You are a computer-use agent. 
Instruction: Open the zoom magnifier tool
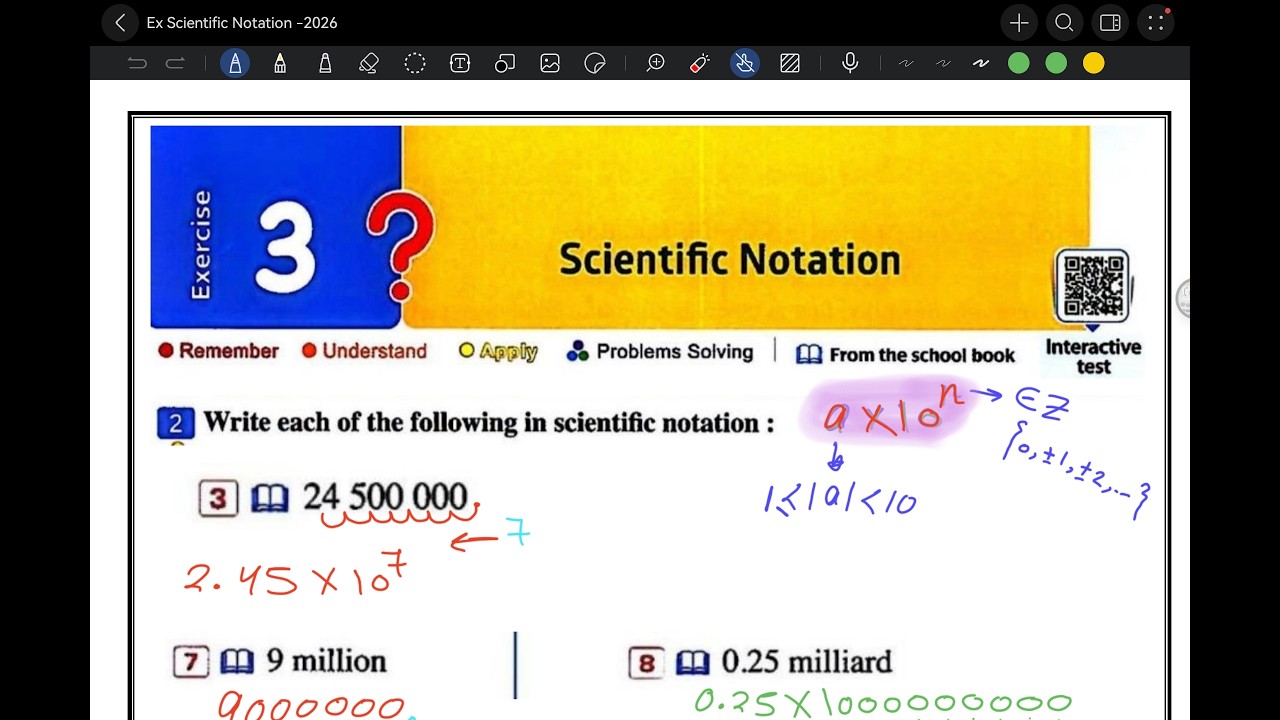click(656, 63)
